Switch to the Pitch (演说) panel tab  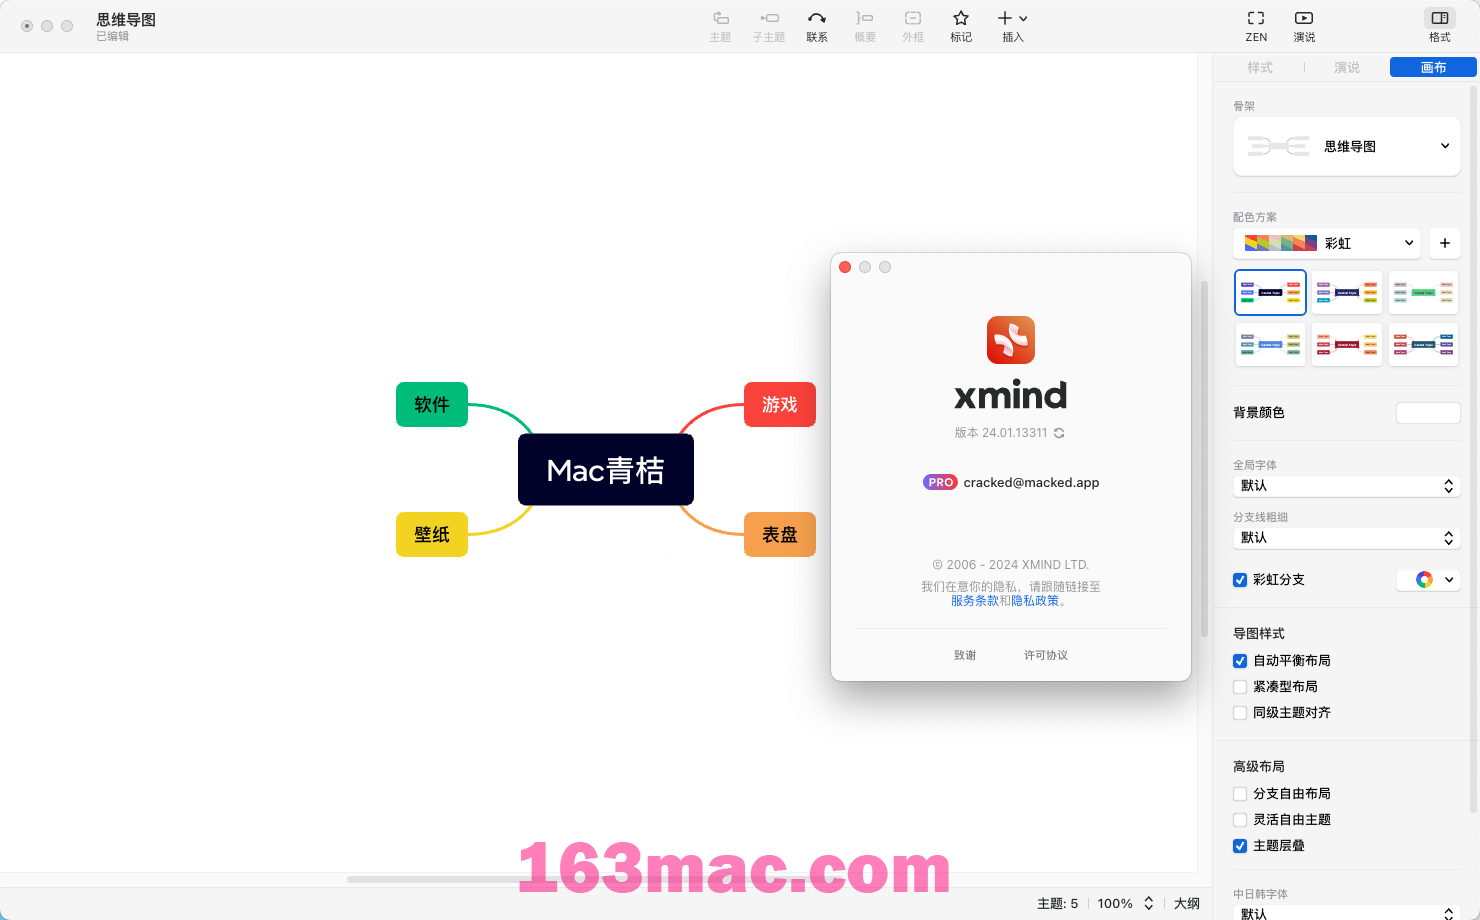tap(1347, 67)
